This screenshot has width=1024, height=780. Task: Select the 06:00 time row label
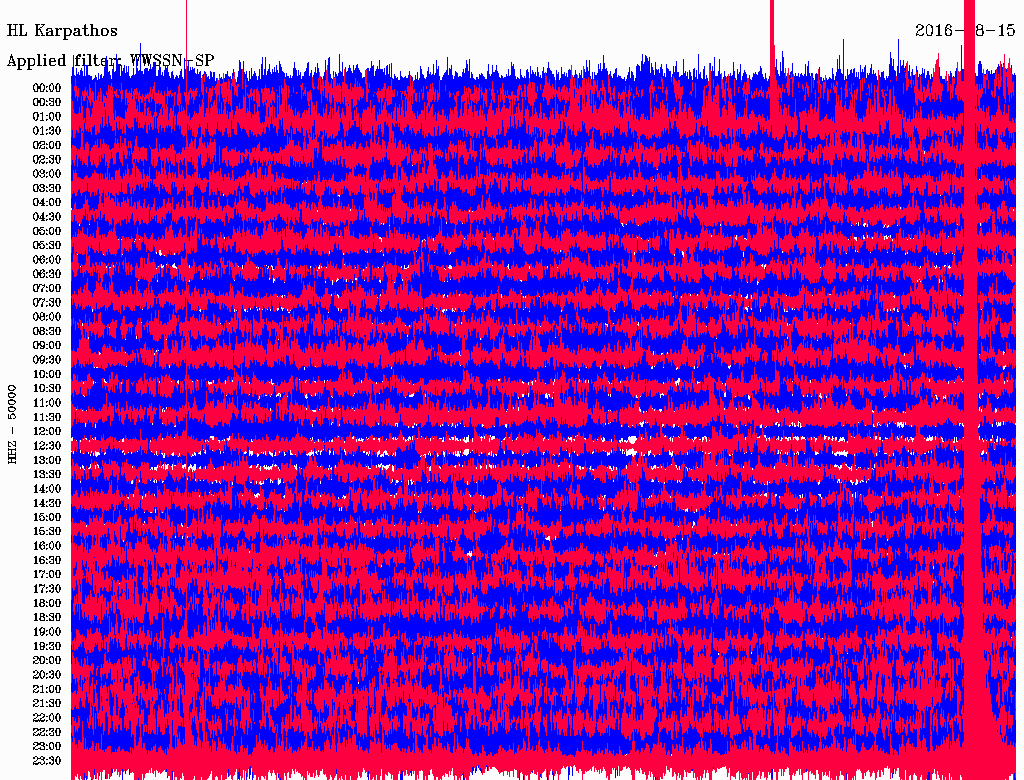(47, 260)
